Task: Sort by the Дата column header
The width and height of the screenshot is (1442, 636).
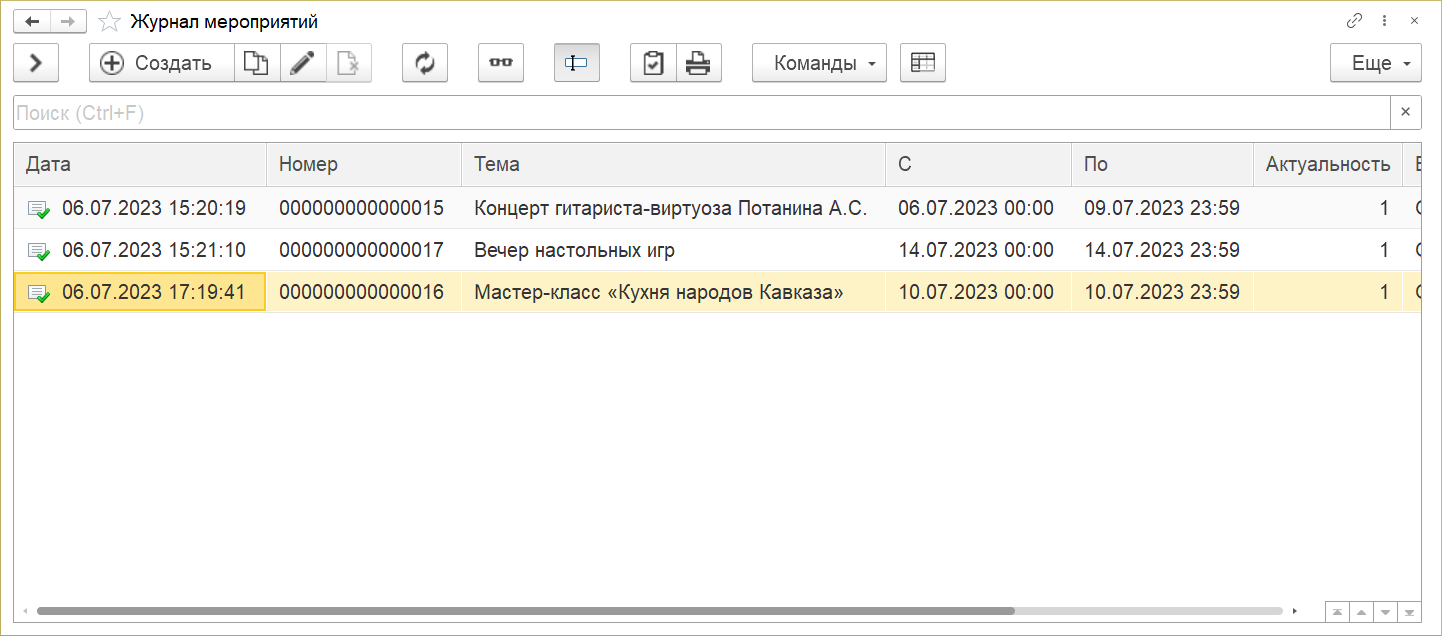Action: click(x=140, y=165)
